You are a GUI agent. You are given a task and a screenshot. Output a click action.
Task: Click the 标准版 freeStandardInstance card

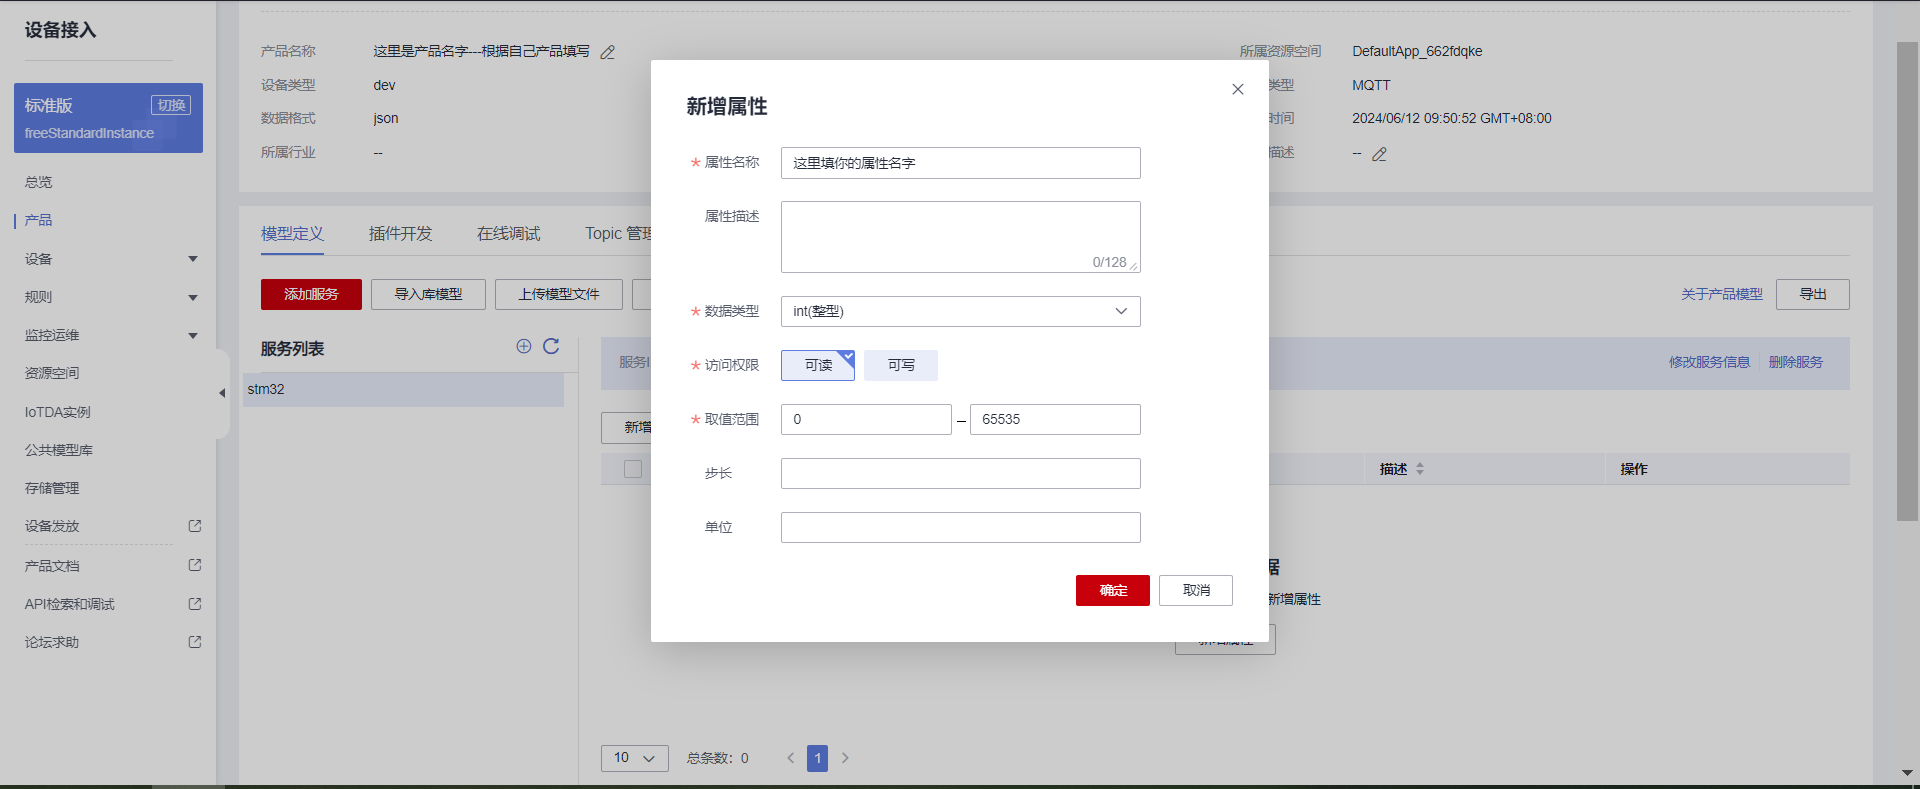(108, 118)
